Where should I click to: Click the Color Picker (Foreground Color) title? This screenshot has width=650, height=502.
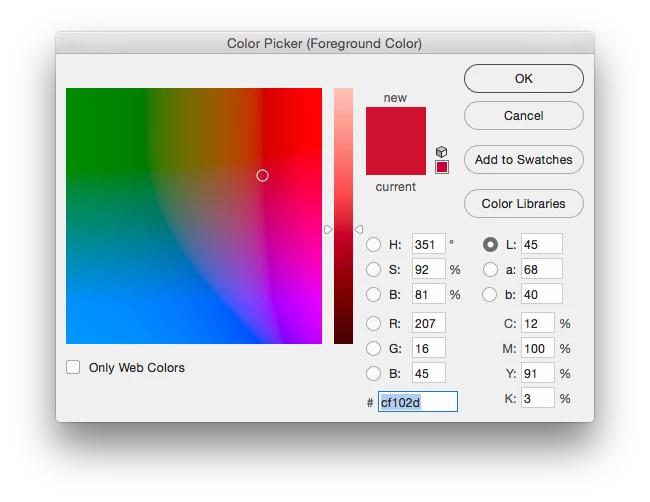click(325, 43)
